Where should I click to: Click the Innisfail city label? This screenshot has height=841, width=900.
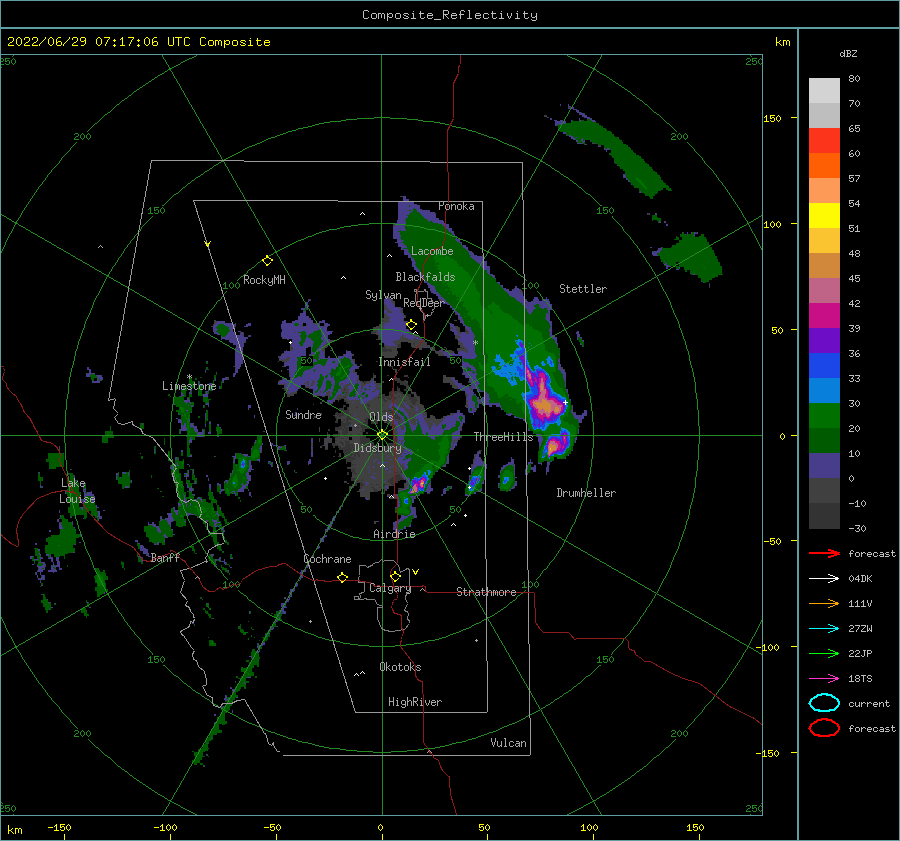tap(405, 362)
